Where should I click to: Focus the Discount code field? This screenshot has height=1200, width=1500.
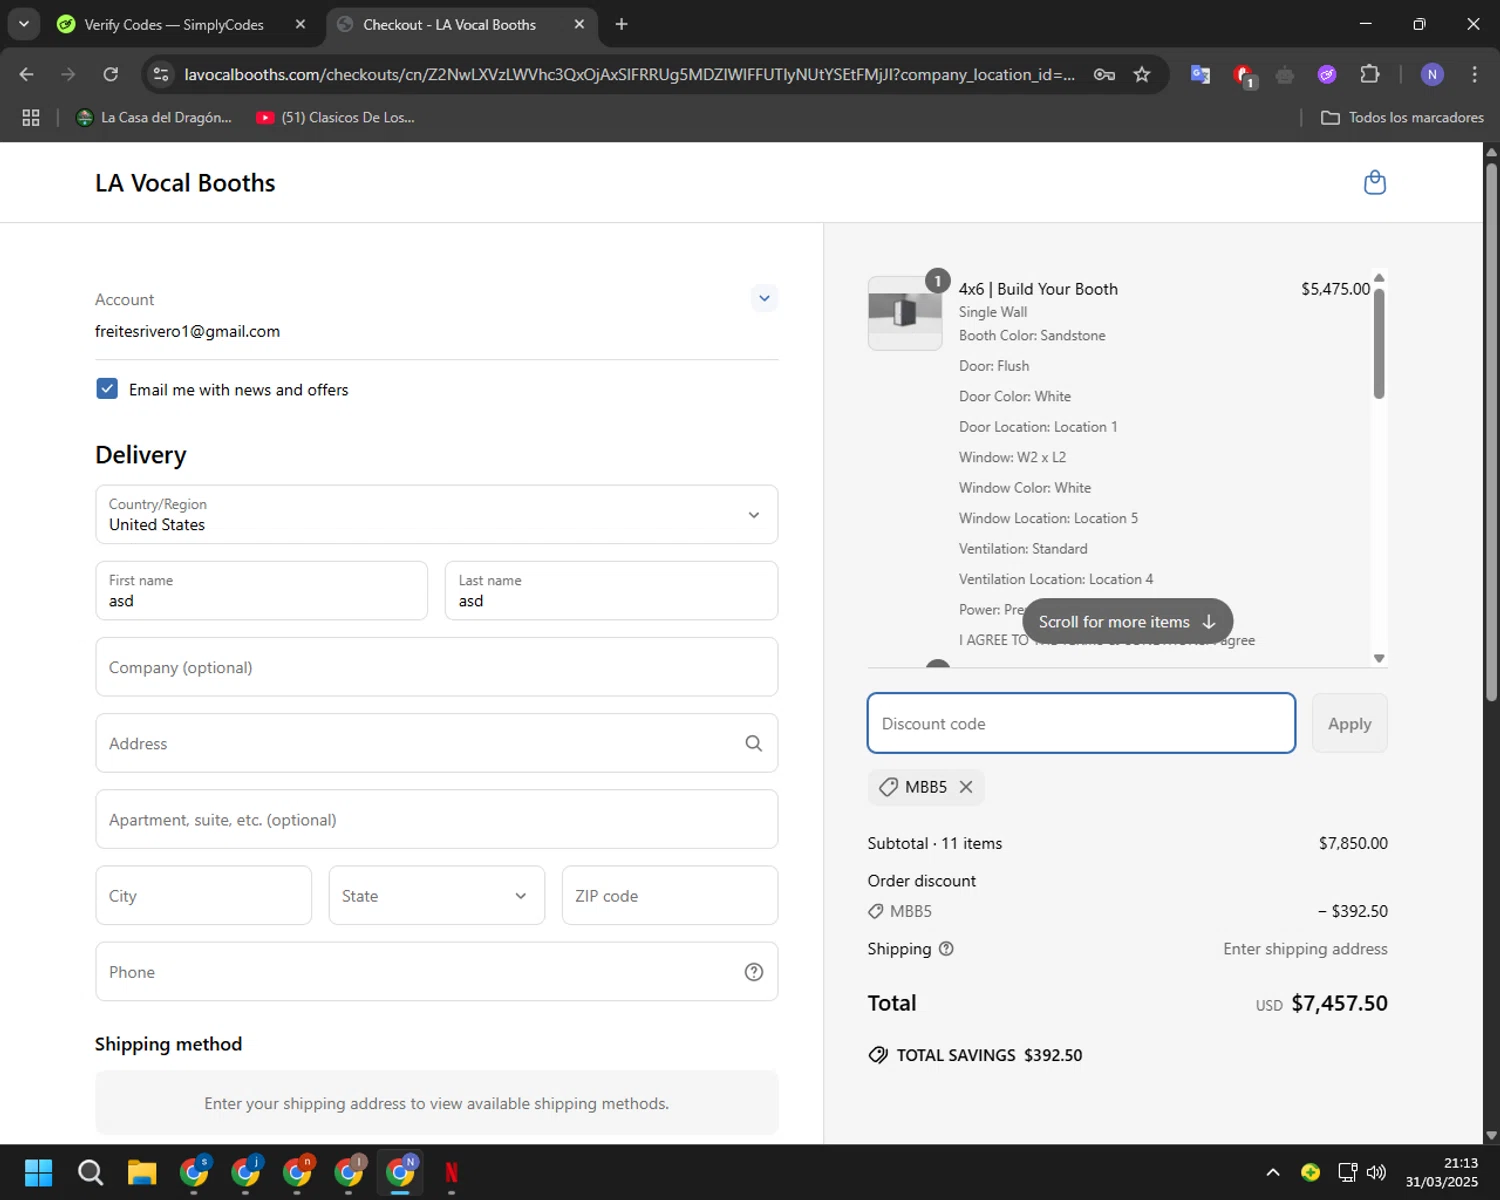[1081, 723]
